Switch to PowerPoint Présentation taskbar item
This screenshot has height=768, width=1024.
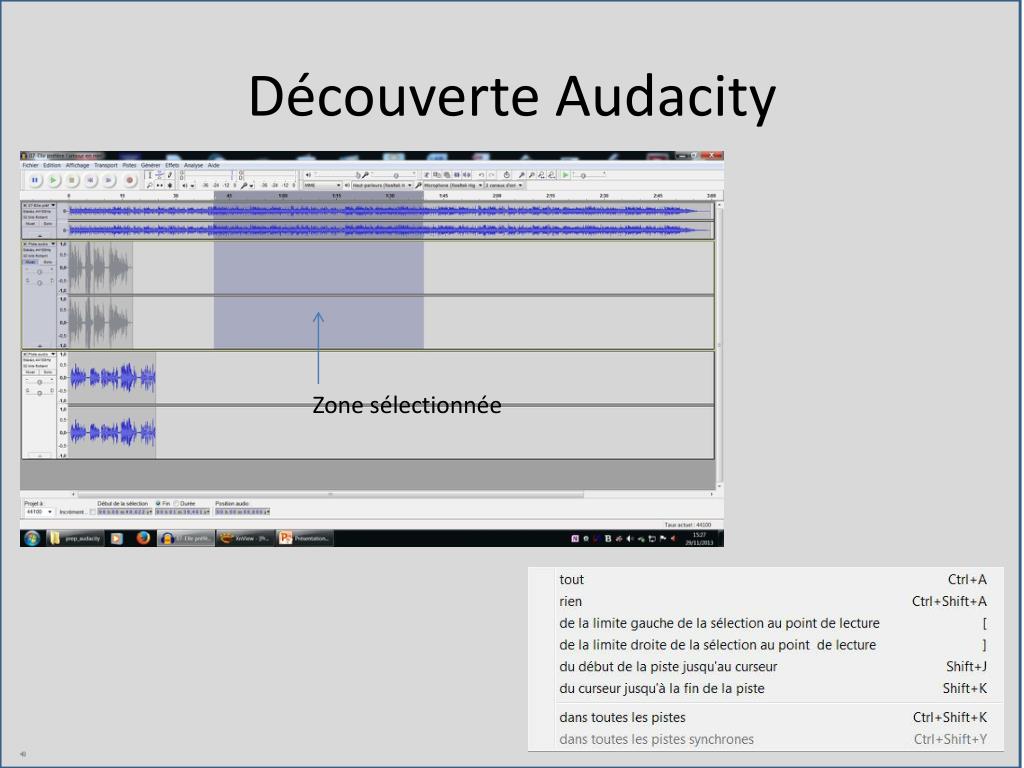pyautogui.click(x=305, y=538)
